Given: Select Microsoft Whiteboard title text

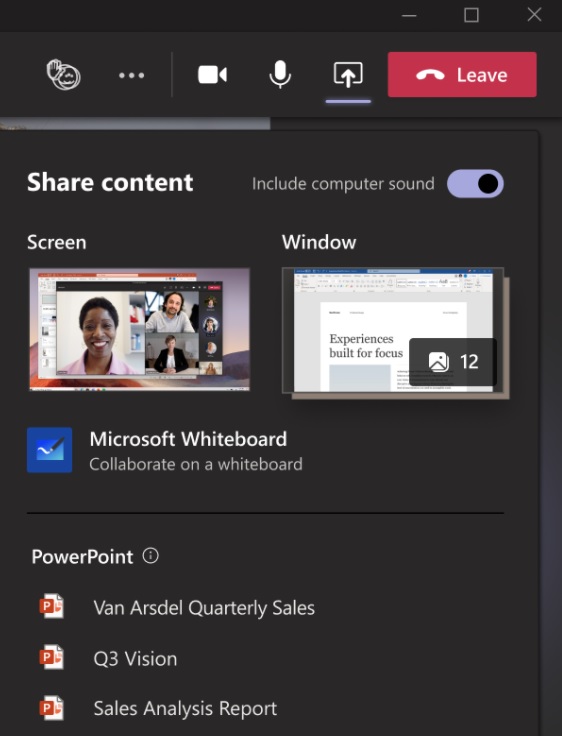Looking at the screenshot, I should (188, 439).
